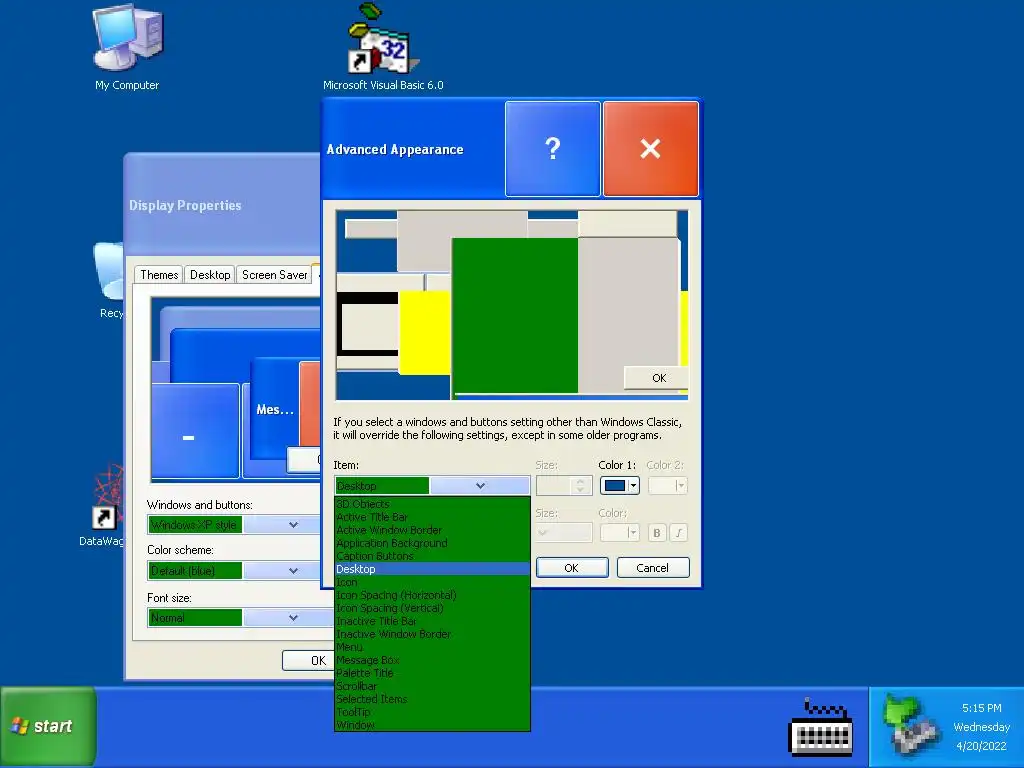Open the font Color swatch dropdown

pos(619,533)
